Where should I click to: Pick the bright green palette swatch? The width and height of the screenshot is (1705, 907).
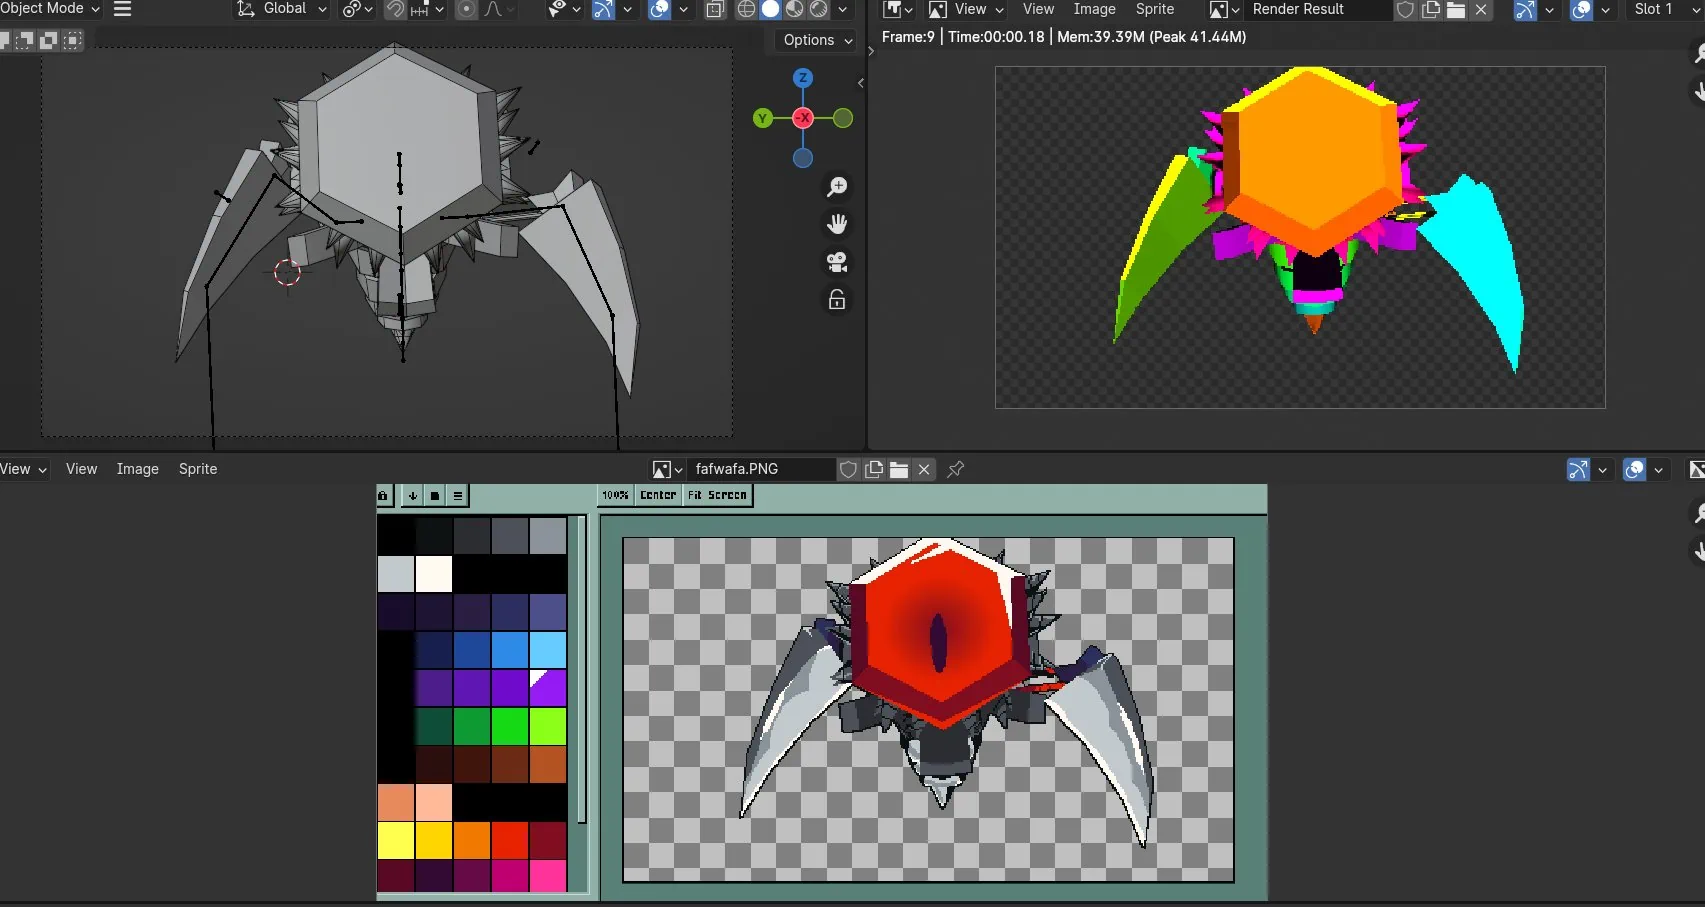(x=510, y=727)
